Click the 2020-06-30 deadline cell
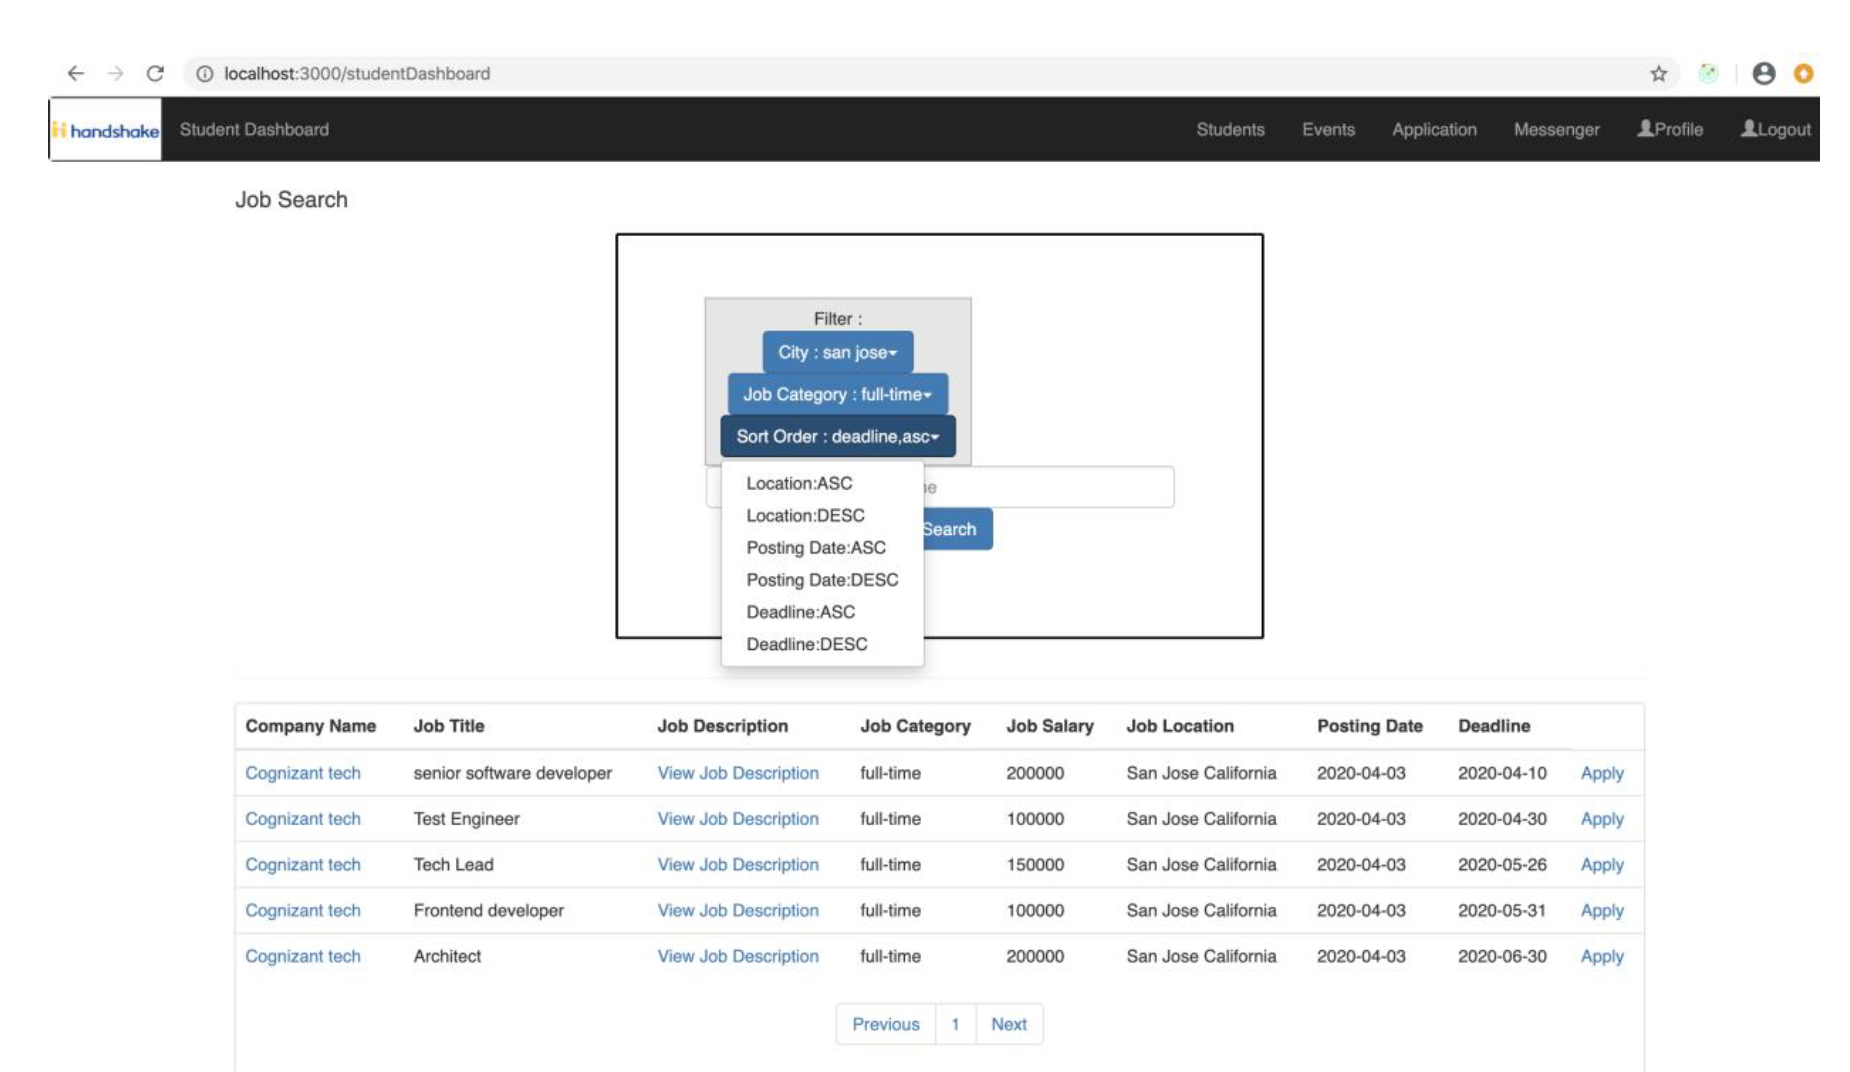This screenshot has width=1850, height=1072. click(x=1502, y=956)
